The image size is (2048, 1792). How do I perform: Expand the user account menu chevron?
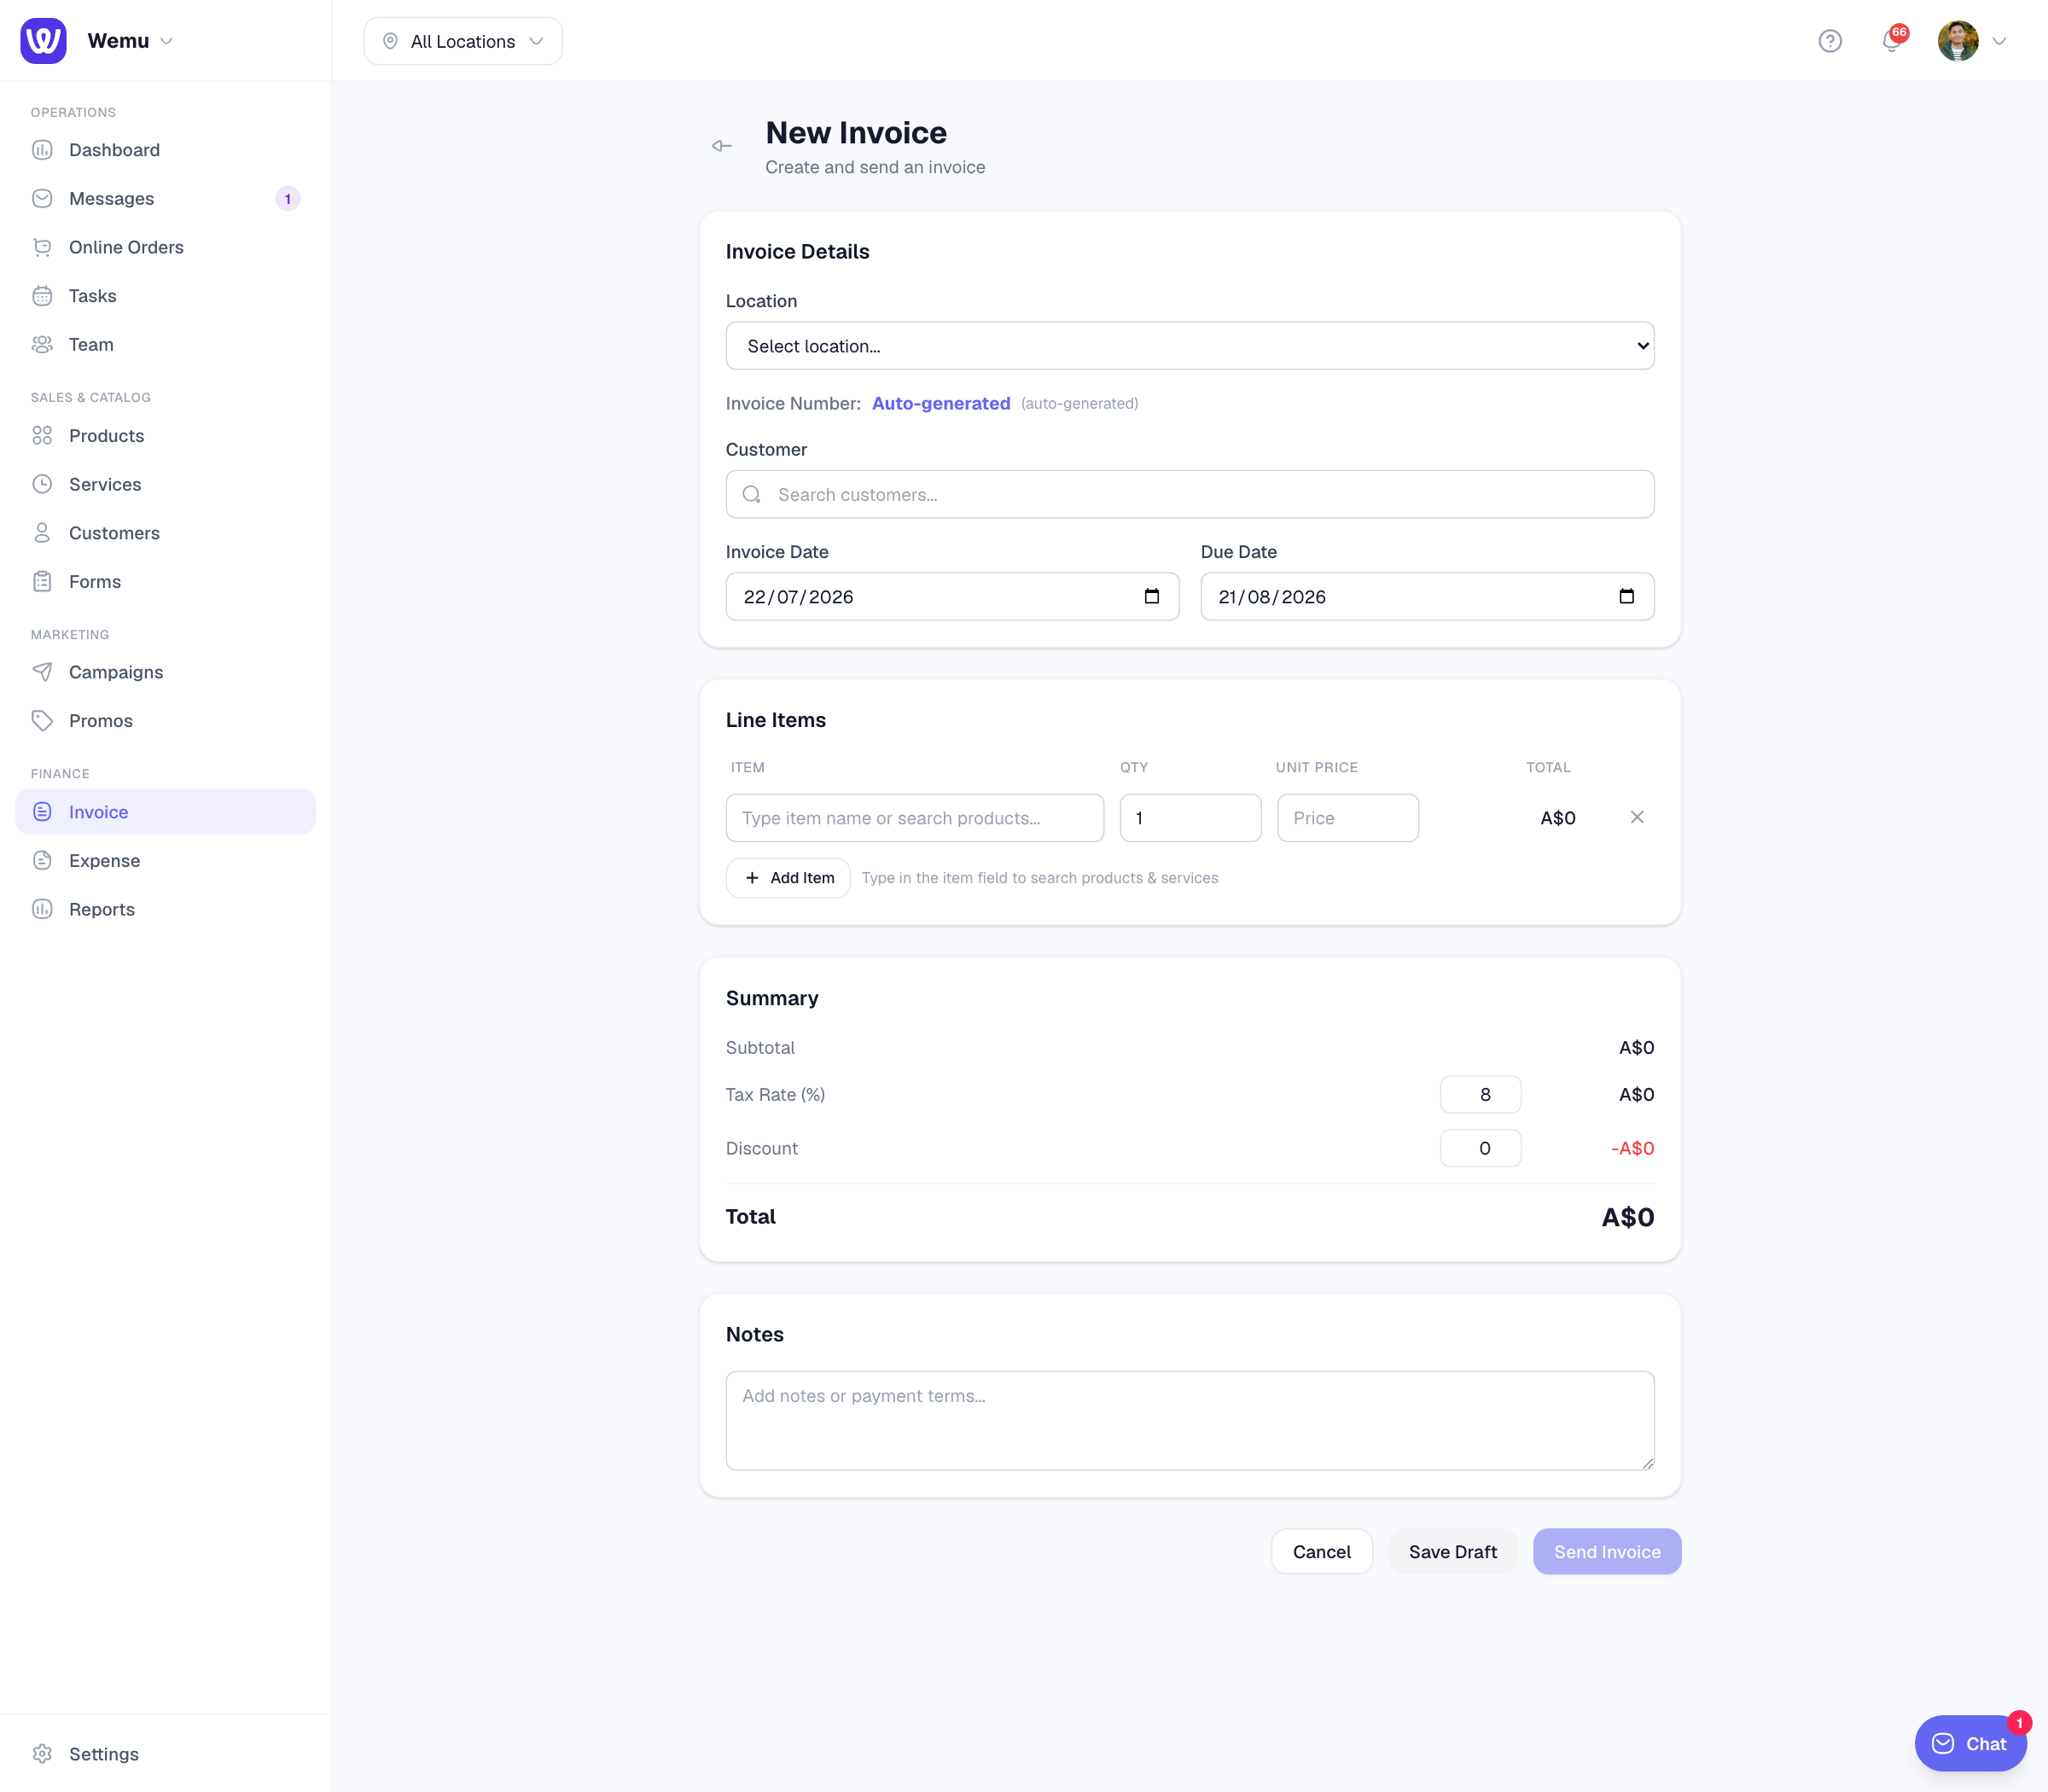click(2000, 41)
